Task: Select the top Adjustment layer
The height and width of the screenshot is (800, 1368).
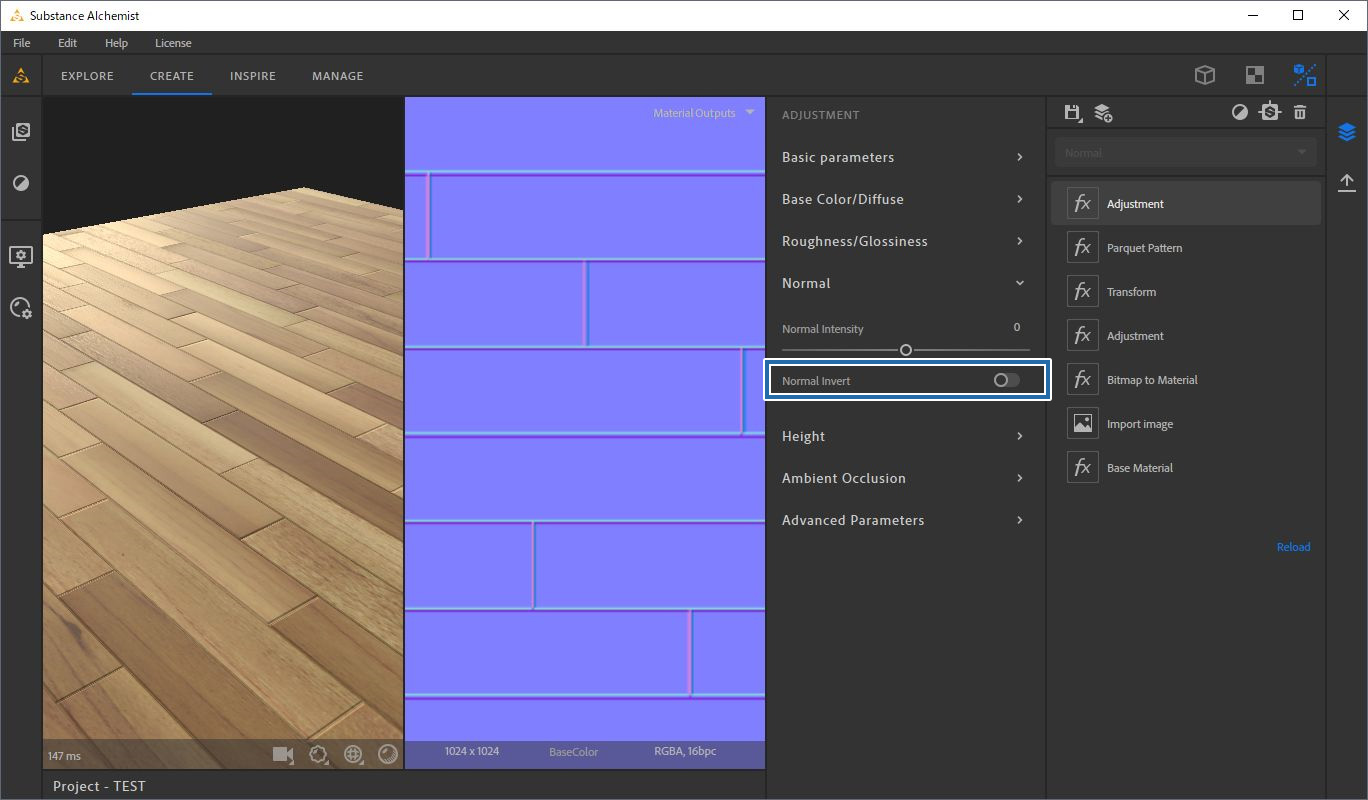Action: tap(1186, 203)
